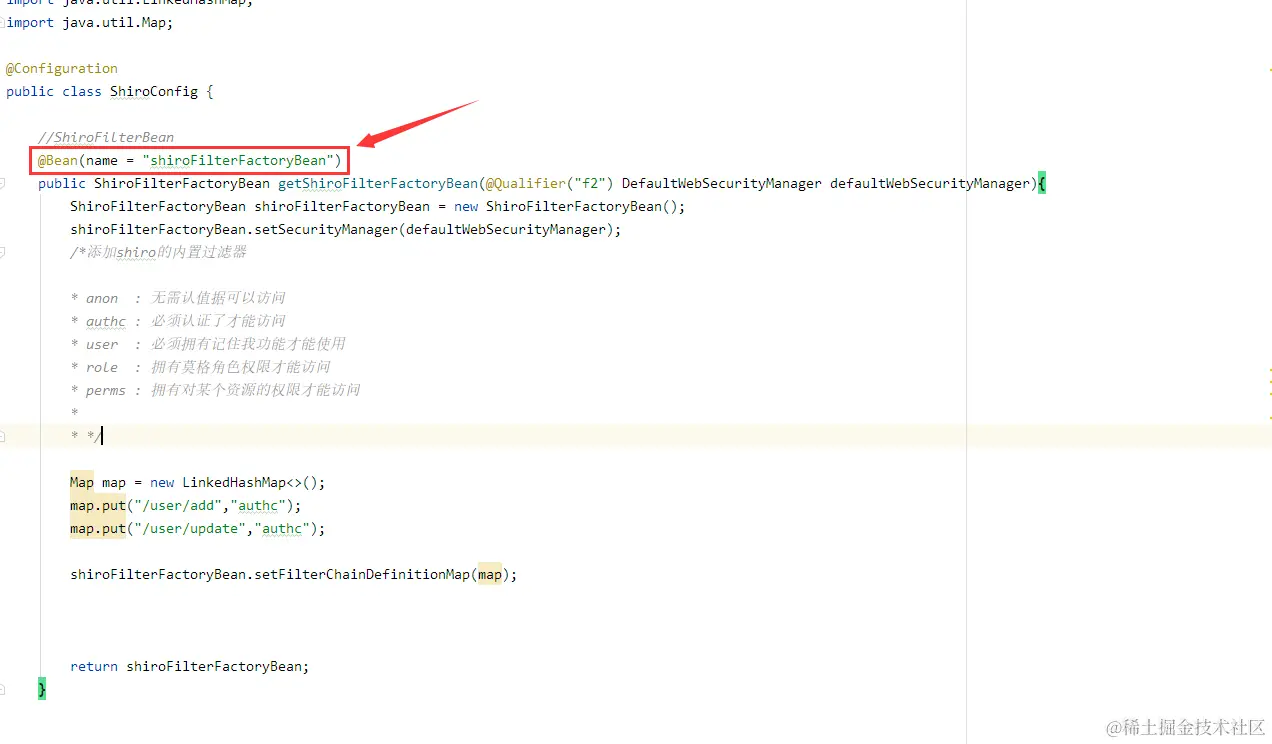Click the "* role" comment line
This screenshot has width=1272, height=744.
200,367
